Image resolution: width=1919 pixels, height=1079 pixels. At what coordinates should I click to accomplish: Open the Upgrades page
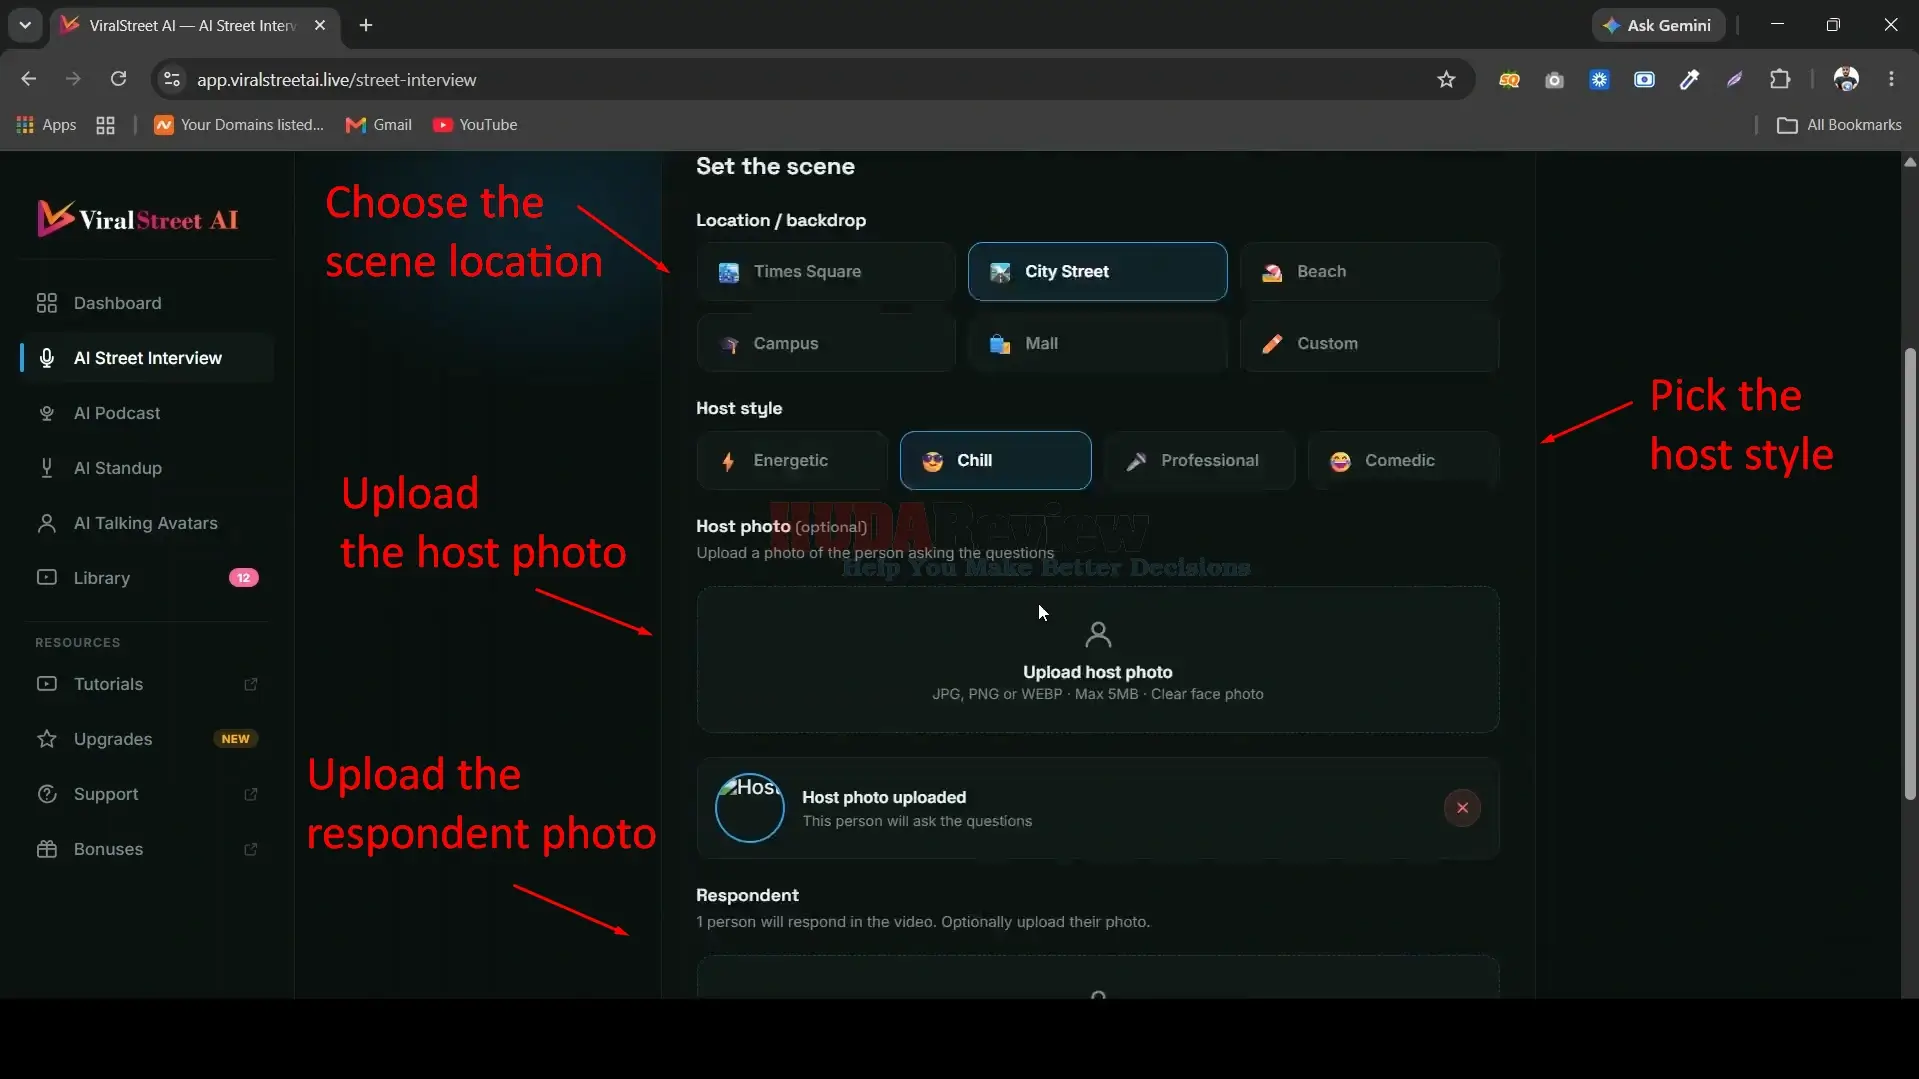[x=147, y=739]
